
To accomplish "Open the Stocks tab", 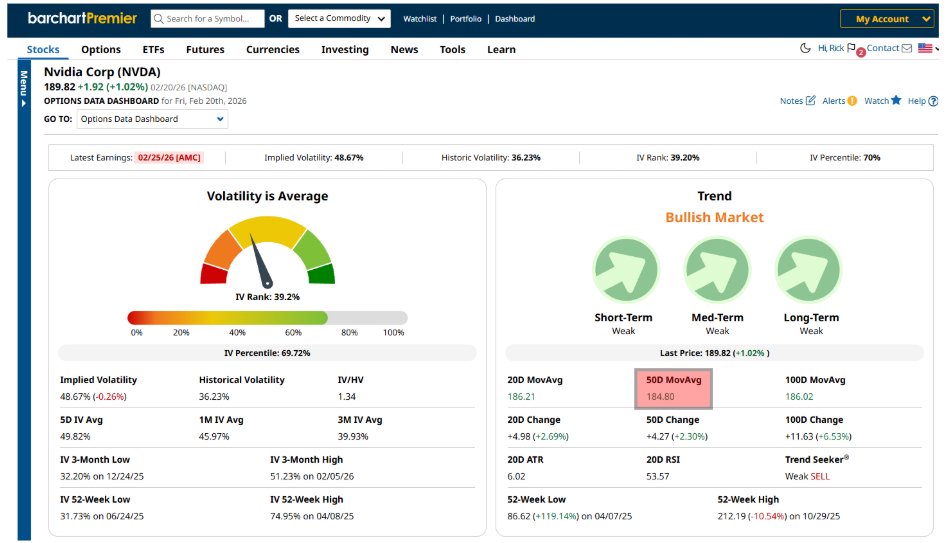I will 43,50.
